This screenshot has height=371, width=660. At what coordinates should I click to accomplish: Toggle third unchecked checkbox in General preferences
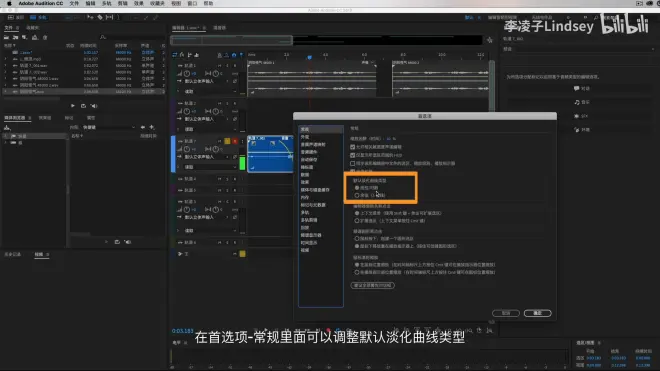(352, 163)
